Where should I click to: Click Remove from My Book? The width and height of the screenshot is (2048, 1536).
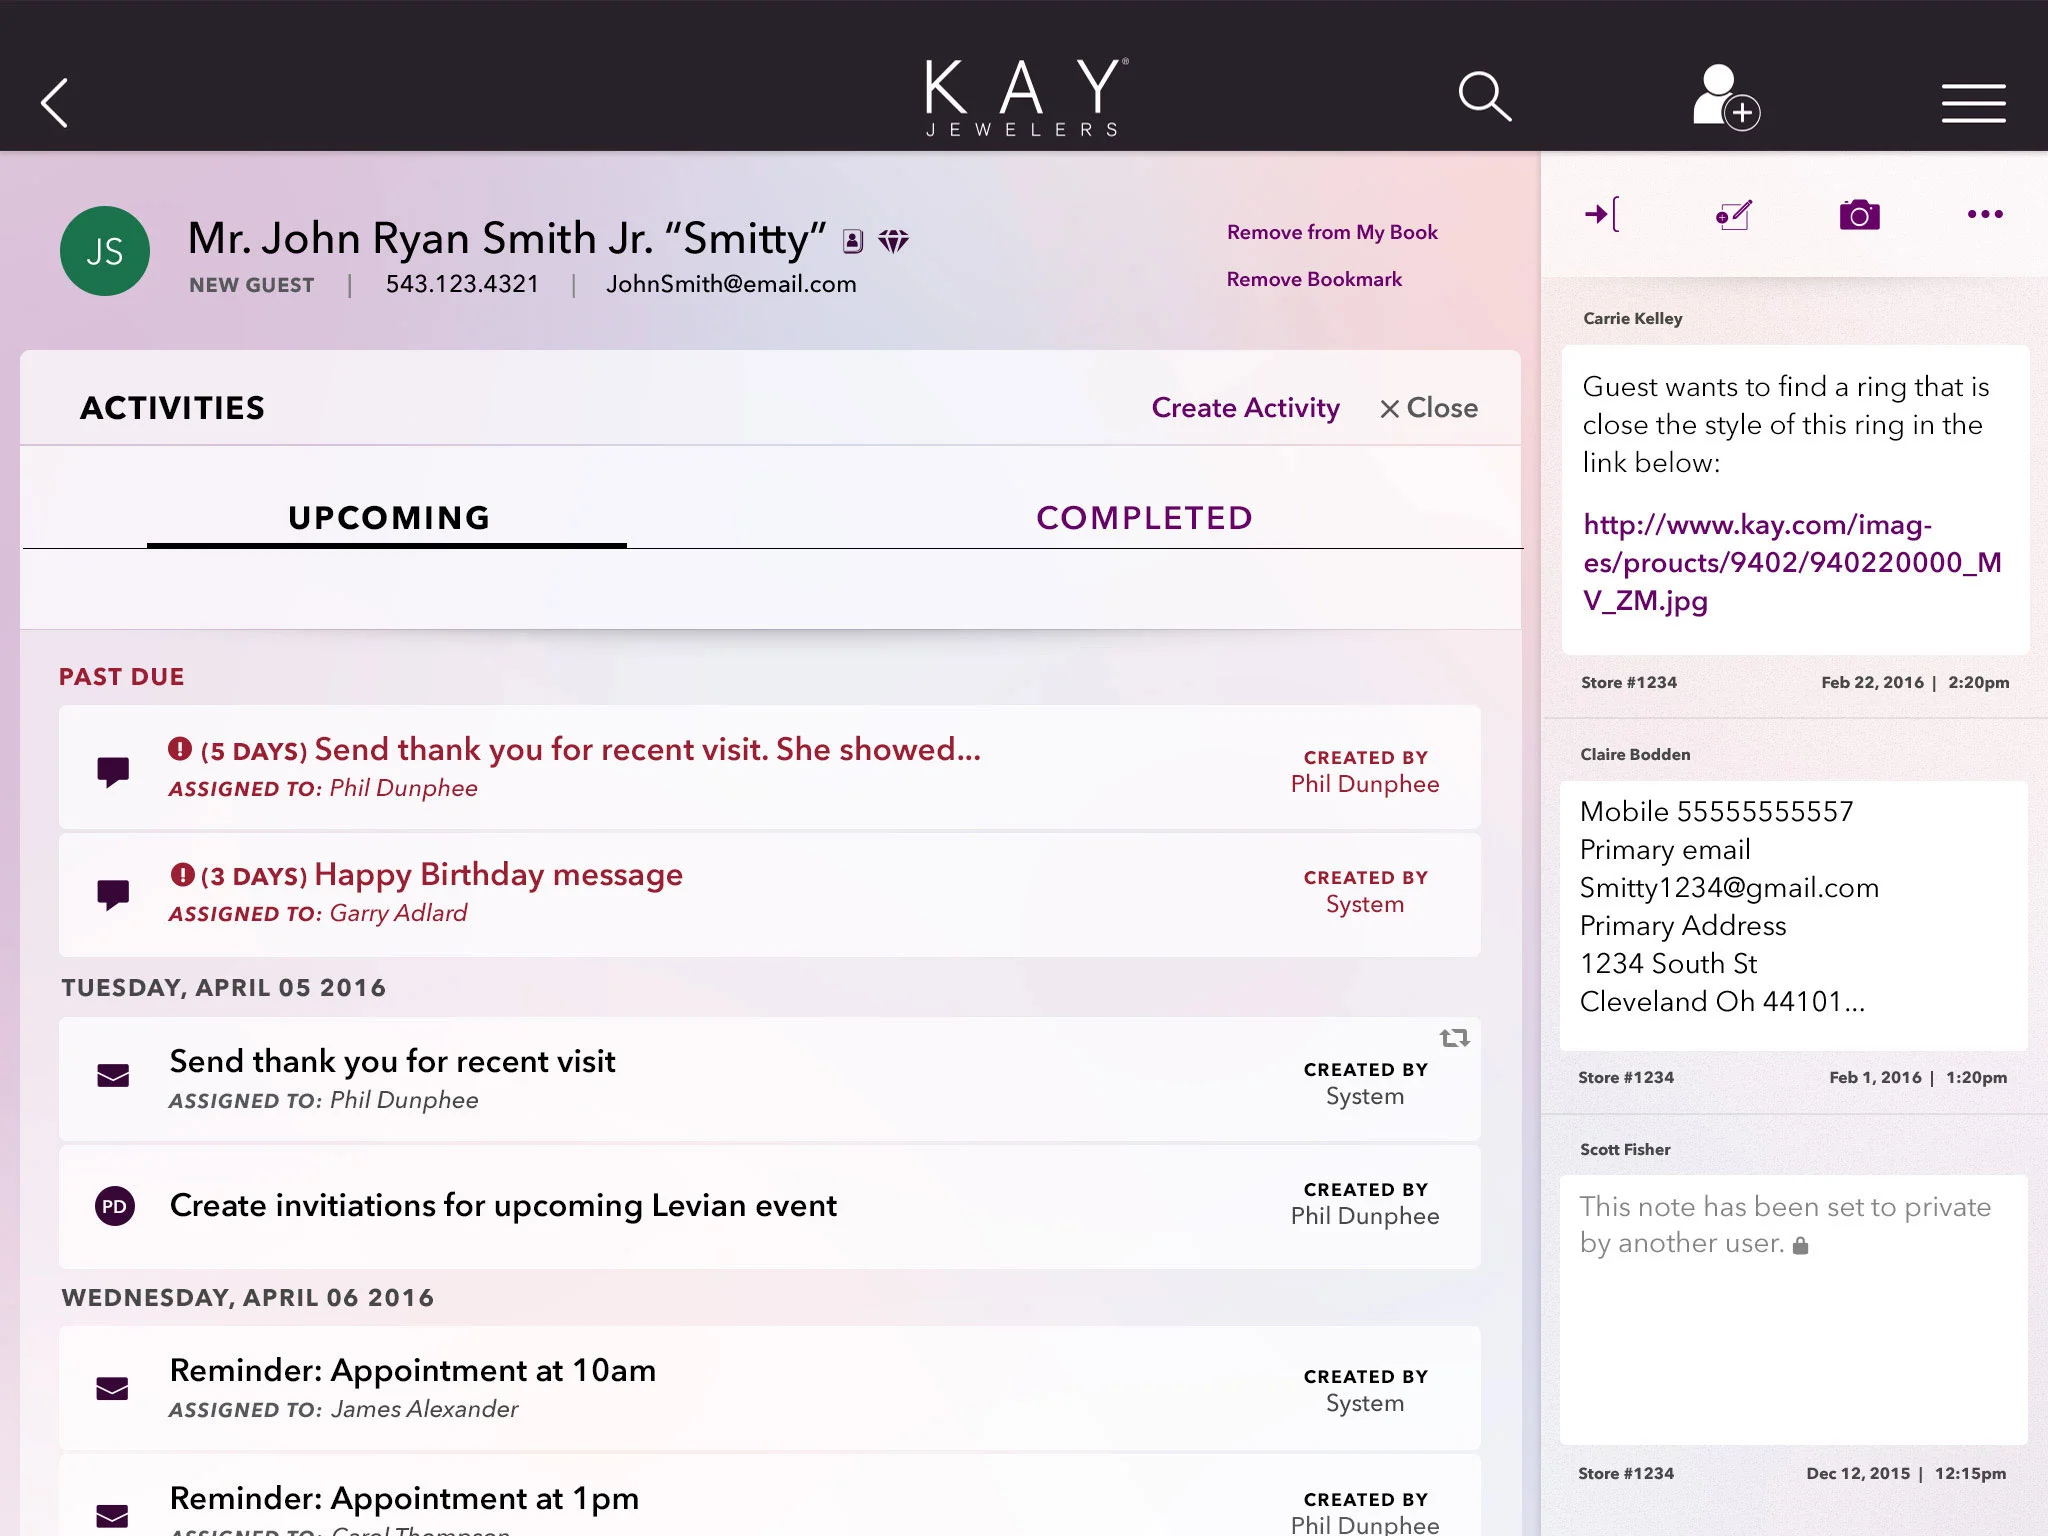(1332, 232)
